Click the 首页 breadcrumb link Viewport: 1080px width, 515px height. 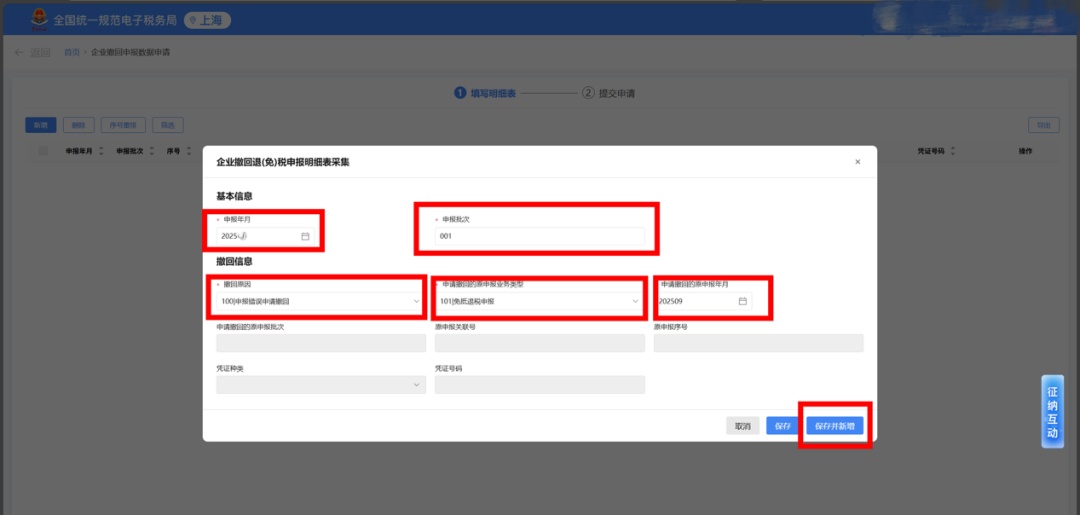pos(71,52)
